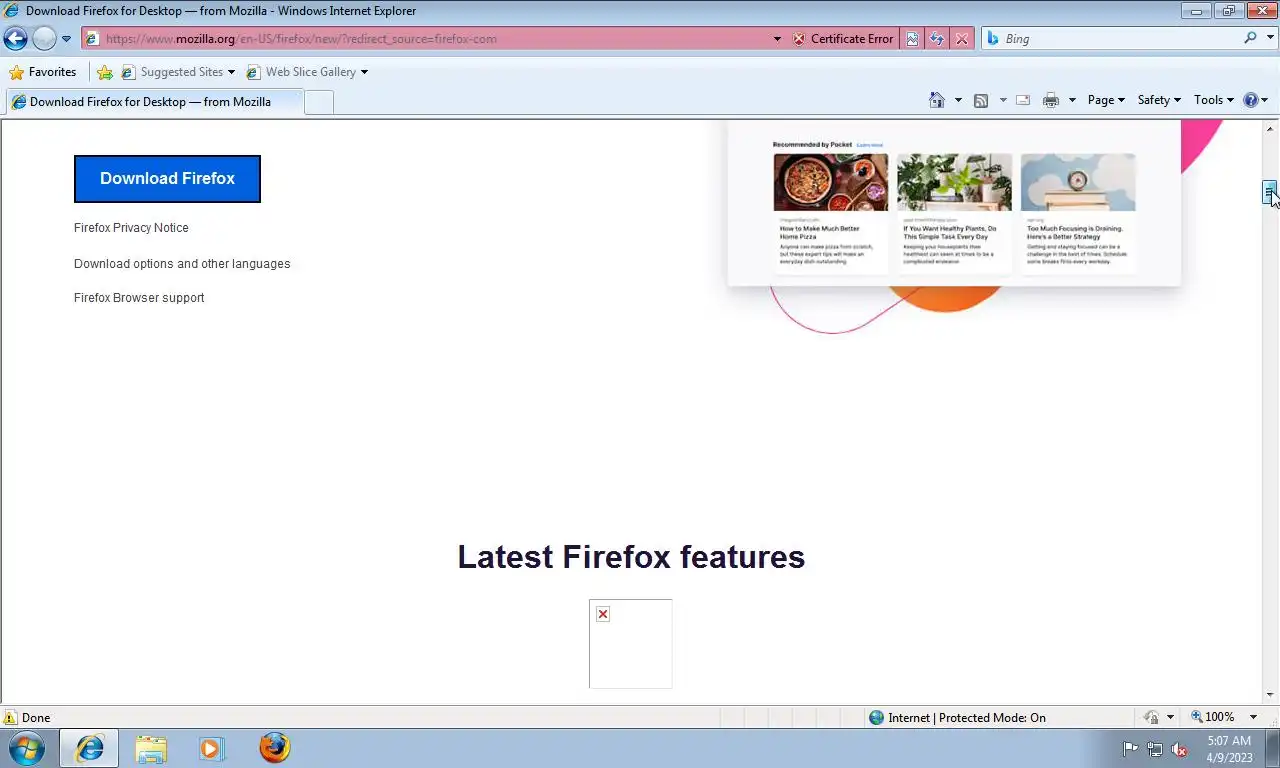Click the houseplants article thumbnail

(954, 182)
